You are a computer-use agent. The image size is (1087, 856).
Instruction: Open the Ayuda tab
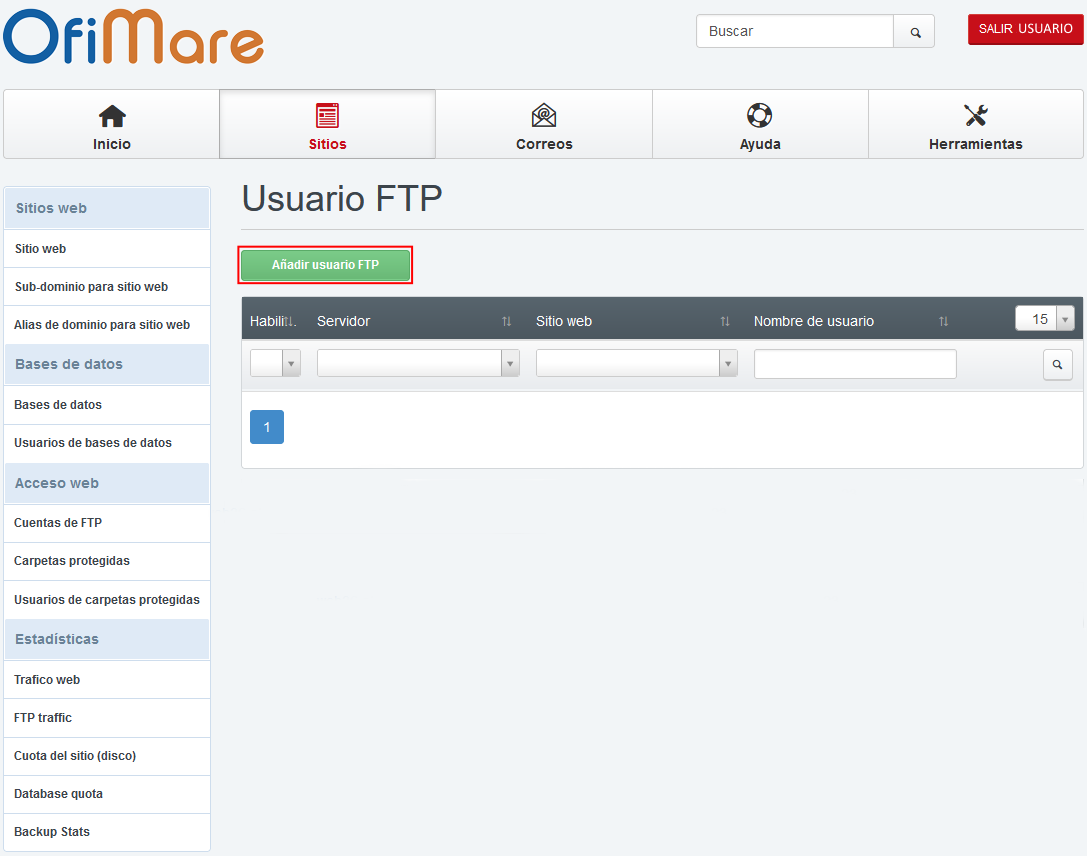tap(760, 124)
